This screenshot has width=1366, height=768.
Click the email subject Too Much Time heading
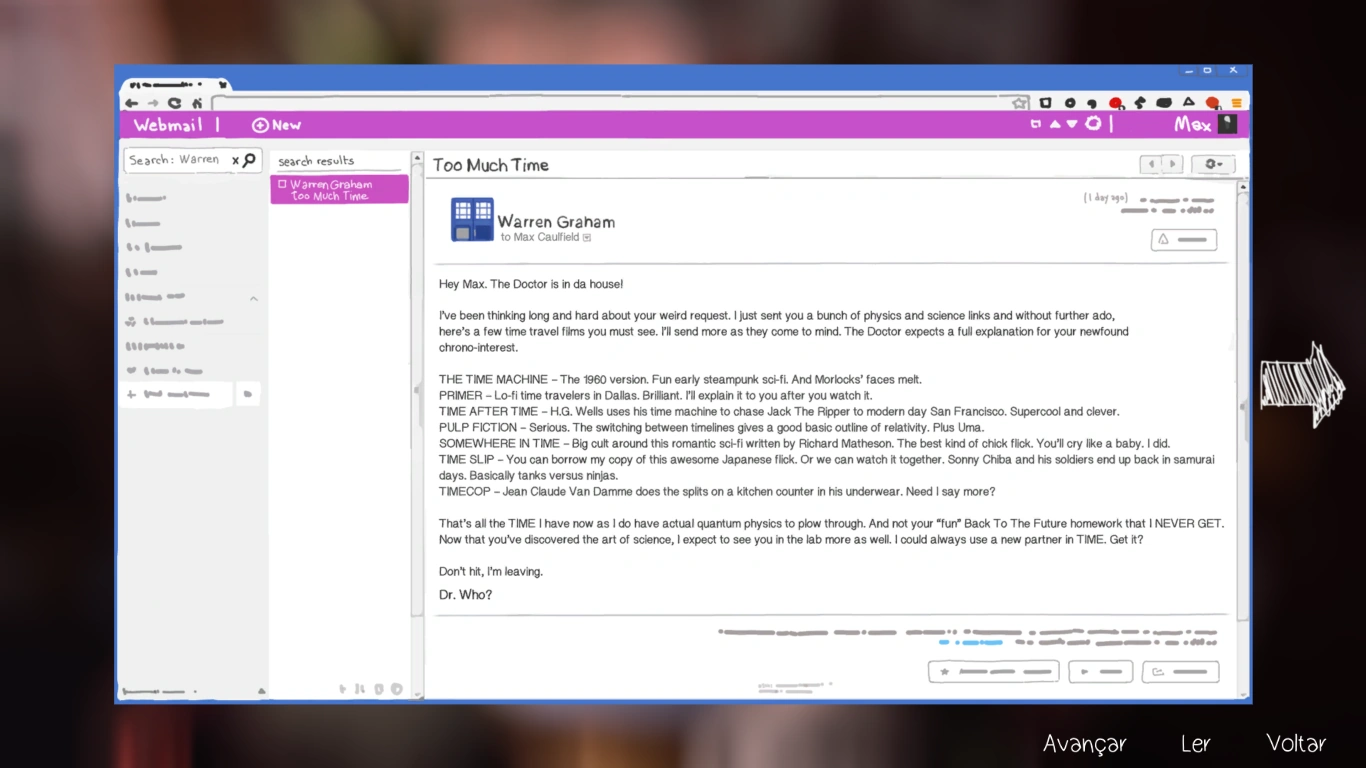[490, 165]
